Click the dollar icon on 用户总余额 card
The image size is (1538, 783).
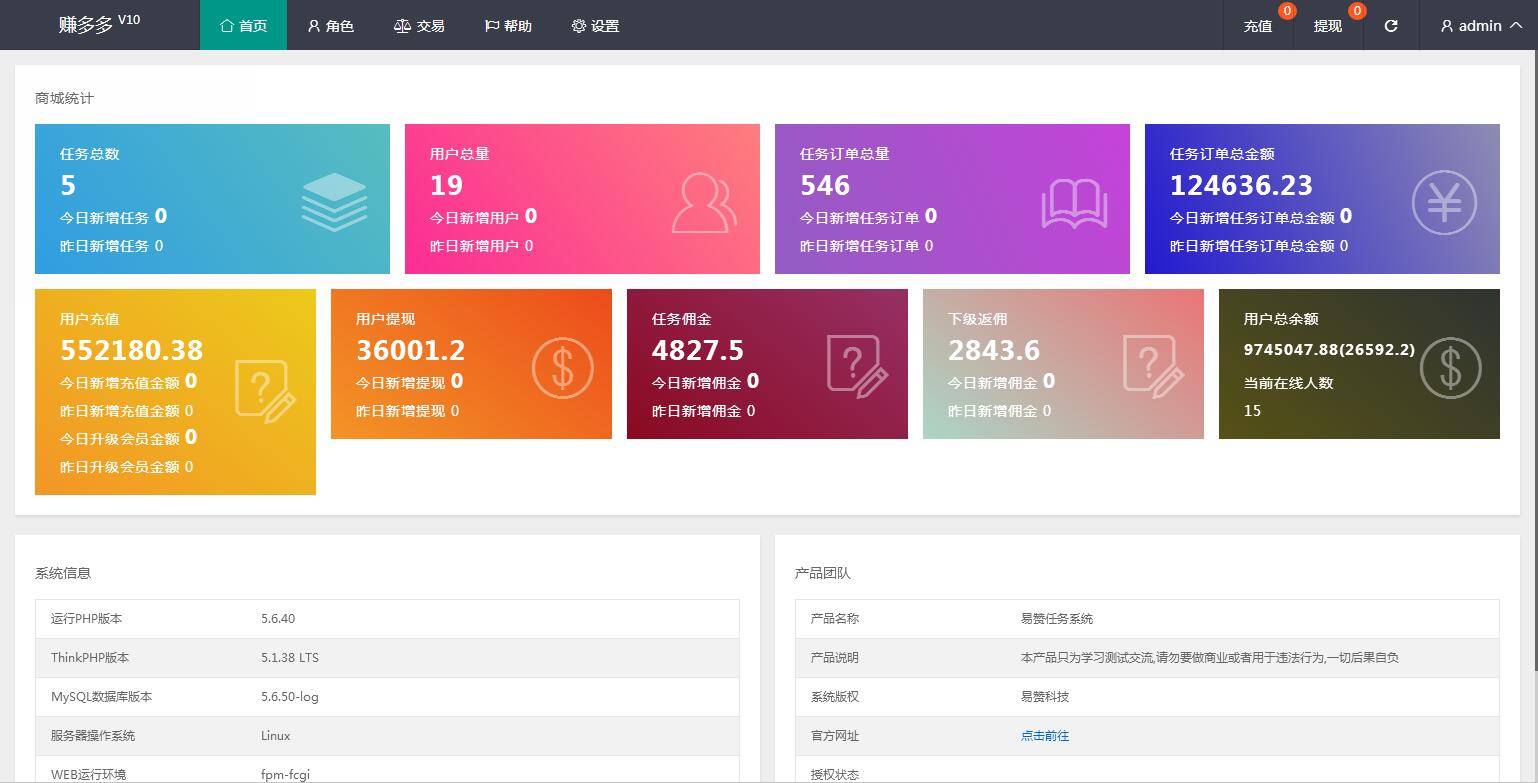tap(1450, 368)
